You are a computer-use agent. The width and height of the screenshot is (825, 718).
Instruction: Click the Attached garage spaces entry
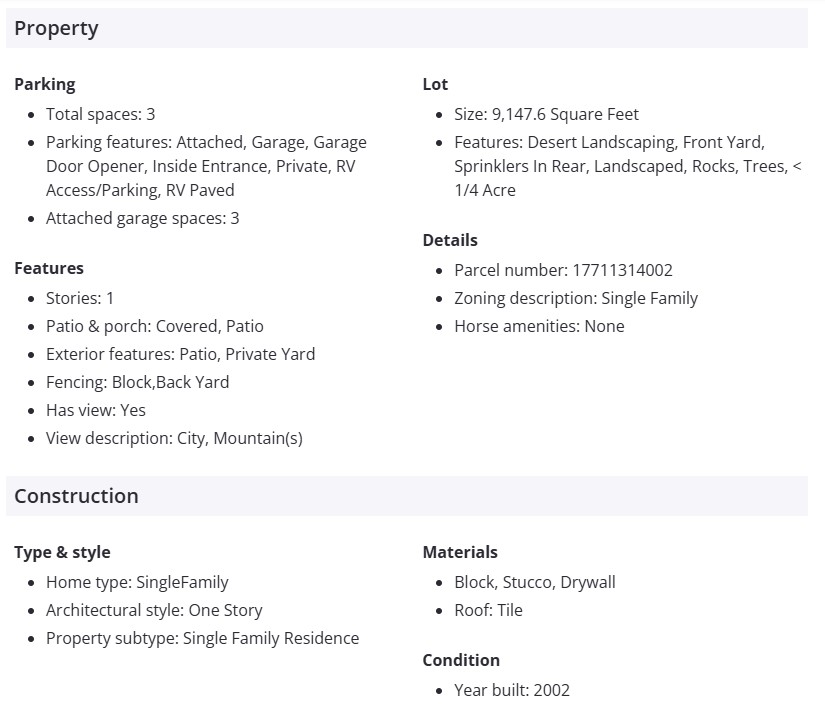point(142,218)
